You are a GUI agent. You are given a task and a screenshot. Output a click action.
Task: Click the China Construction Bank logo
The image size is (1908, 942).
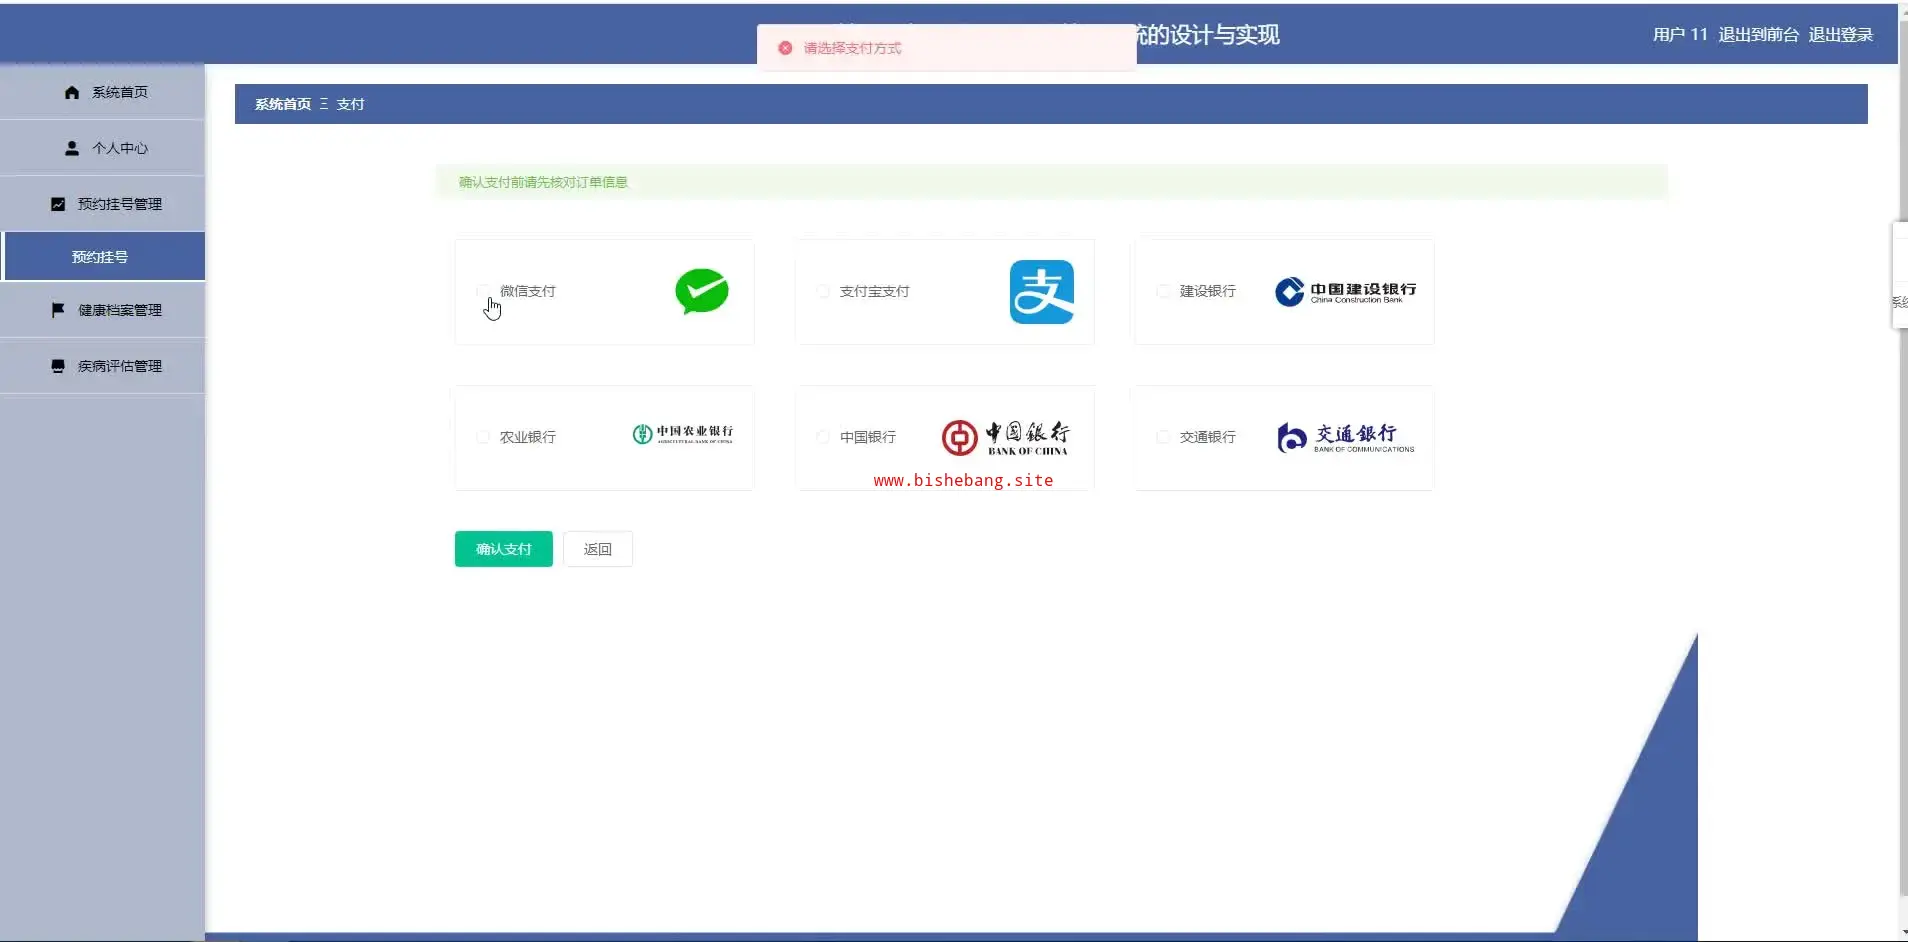point(1346,291)
